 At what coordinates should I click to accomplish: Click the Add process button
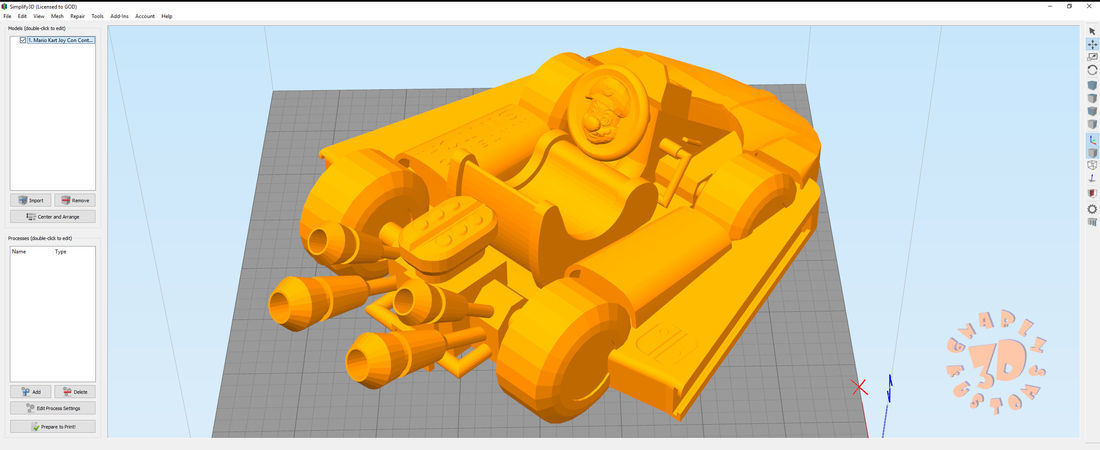point(31,392)
